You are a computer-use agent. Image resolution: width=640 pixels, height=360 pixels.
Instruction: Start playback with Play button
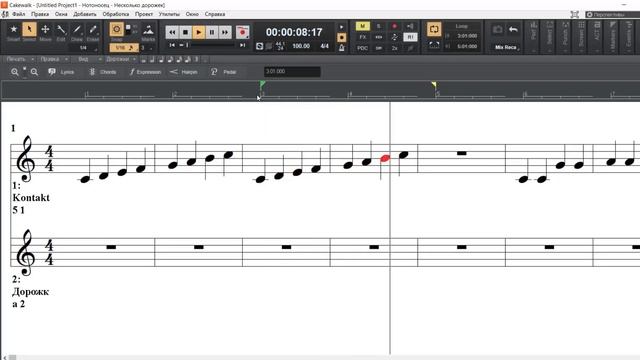[x=199, y=32]
